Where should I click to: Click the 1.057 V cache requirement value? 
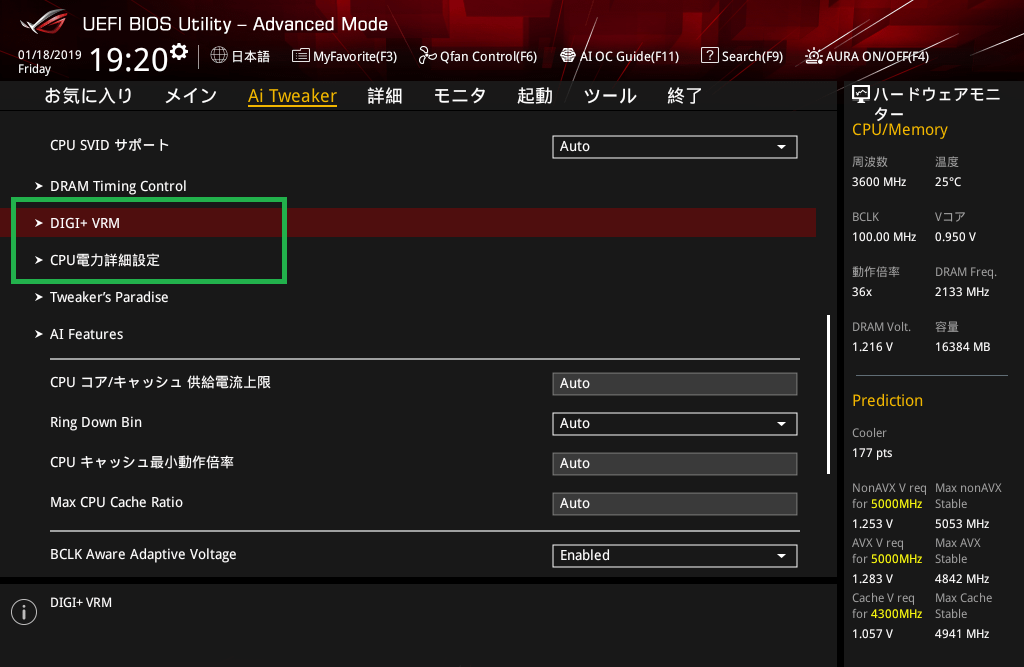pyautogui.click(x=872, y=633)
